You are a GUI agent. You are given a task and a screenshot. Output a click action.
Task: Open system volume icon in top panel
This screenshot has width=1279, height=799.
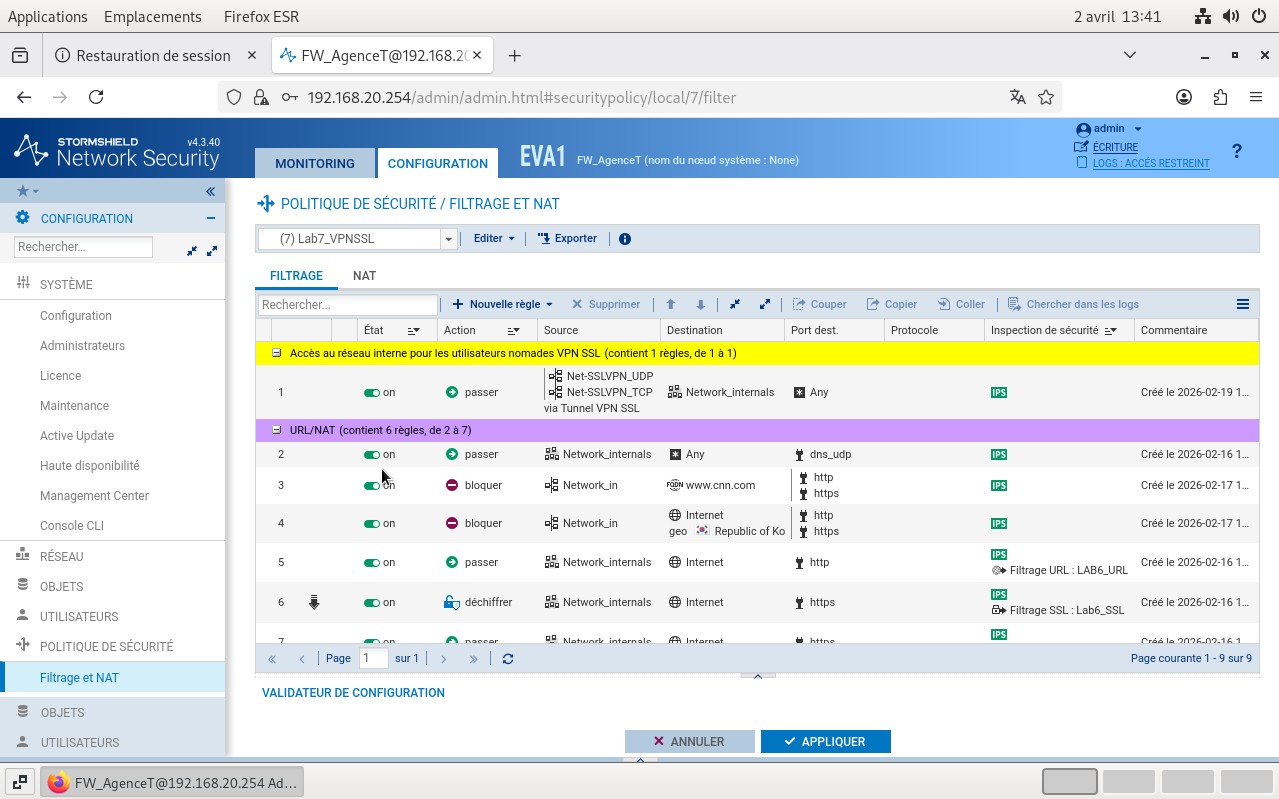pos(1230,17)
